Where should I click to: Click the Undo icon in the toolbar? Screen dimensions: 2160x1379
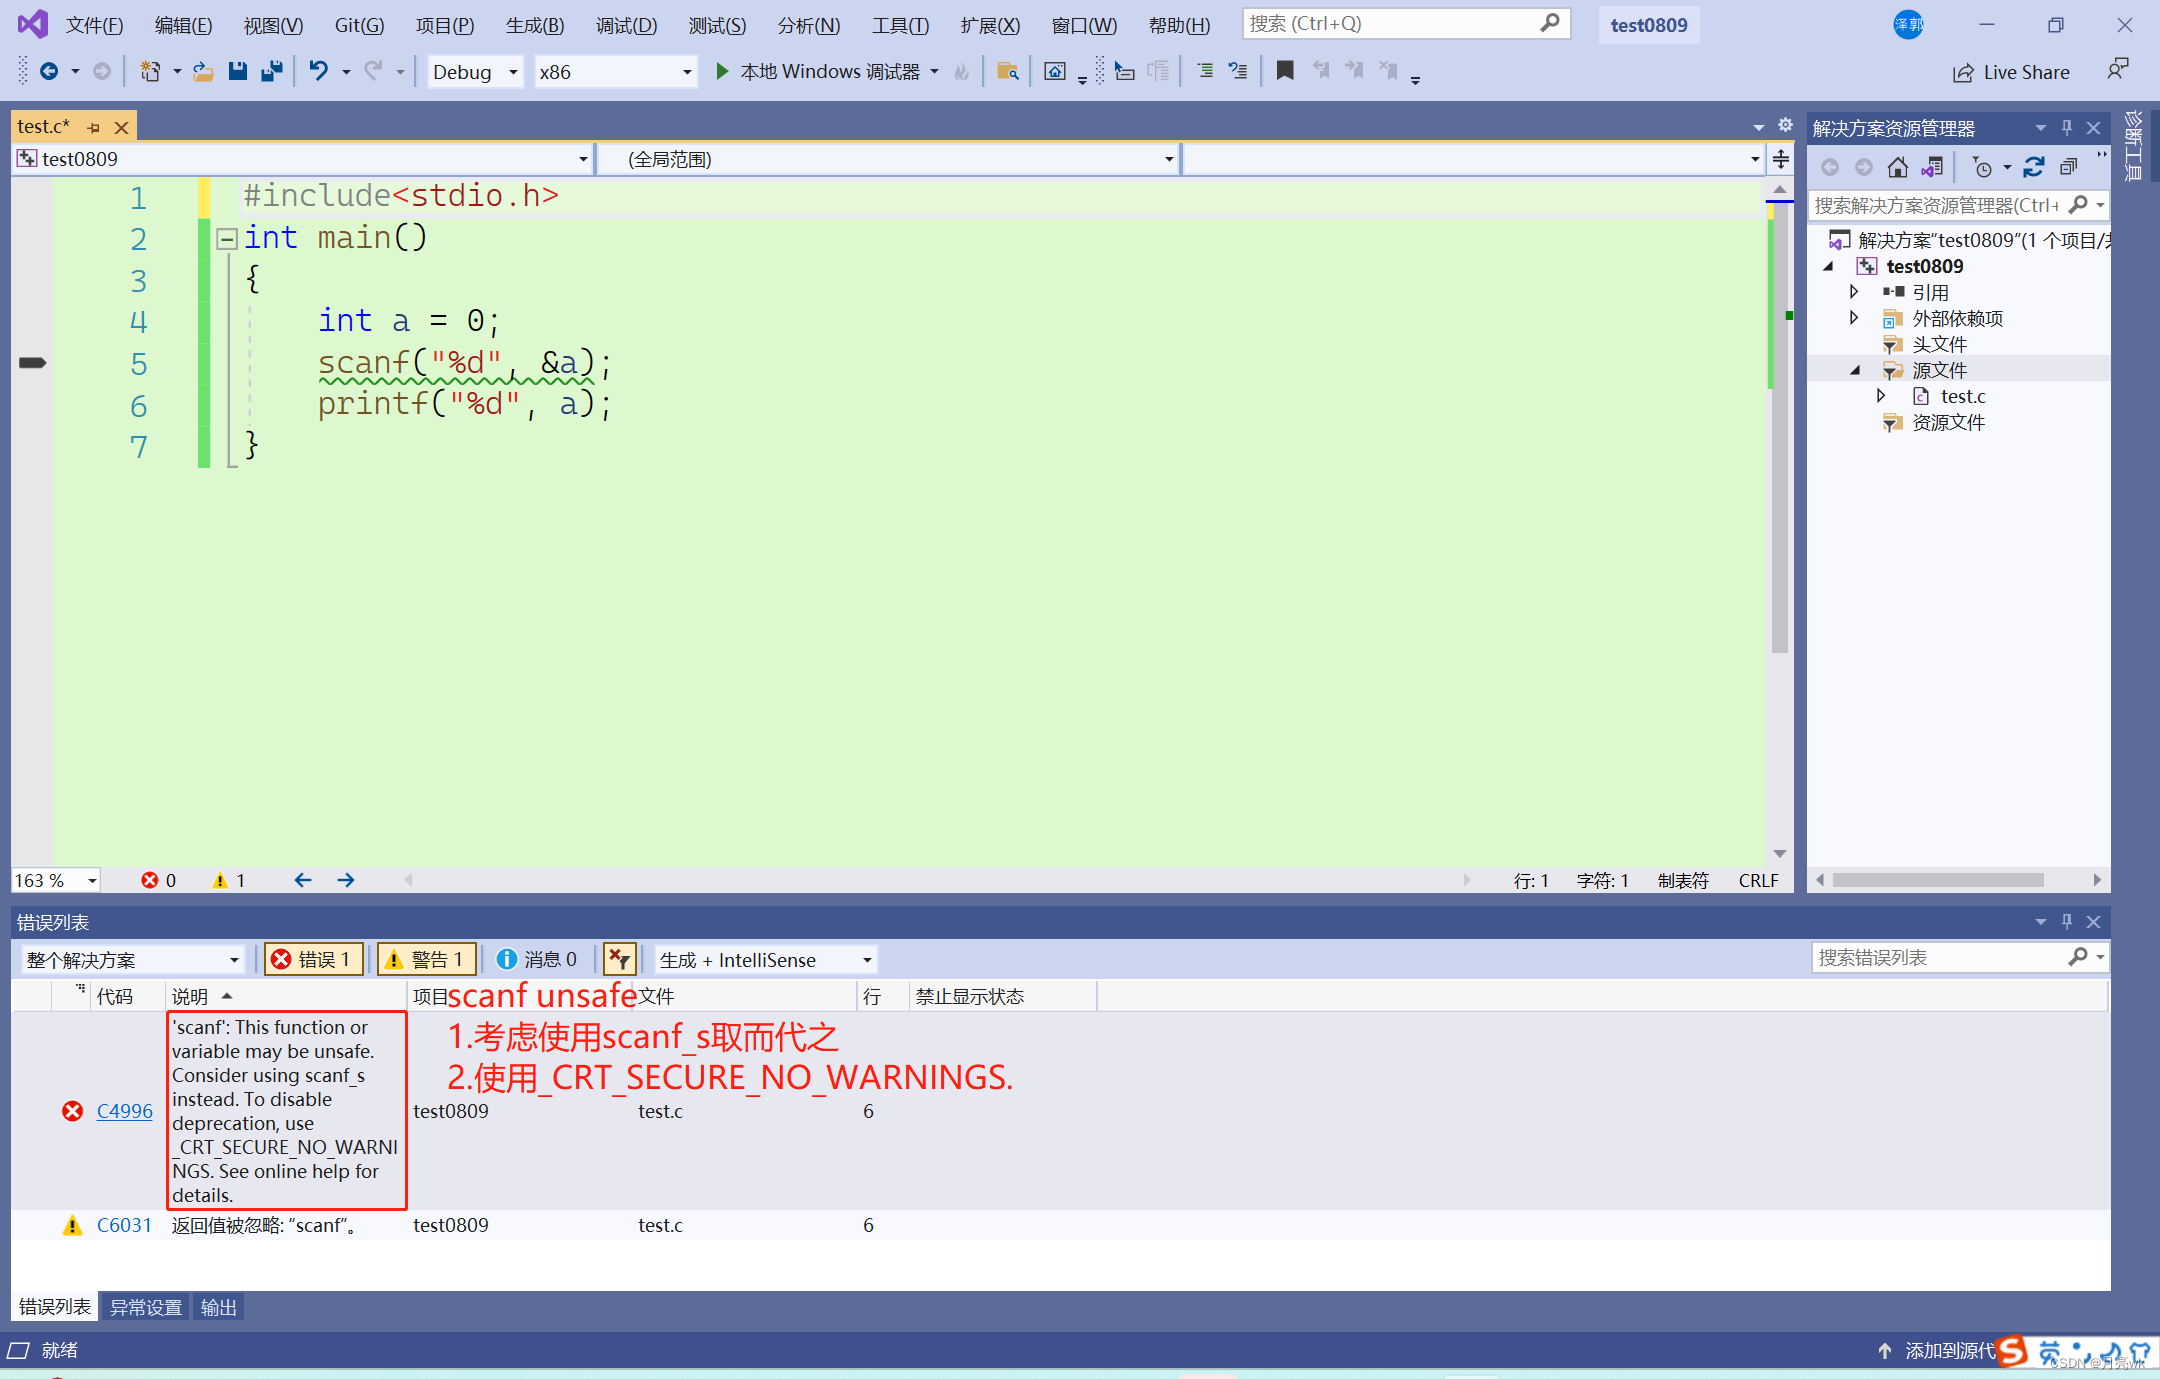318,71
